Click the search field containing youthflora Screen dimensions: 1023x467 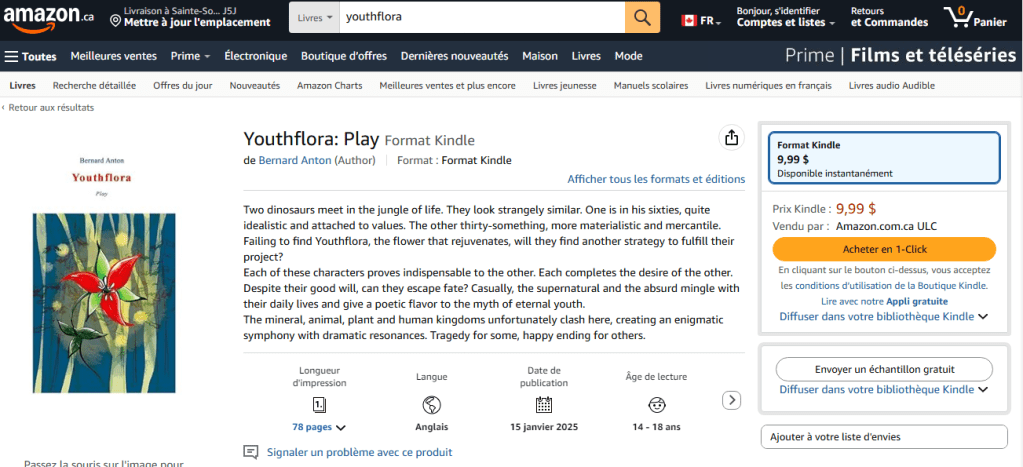[480, 18]
